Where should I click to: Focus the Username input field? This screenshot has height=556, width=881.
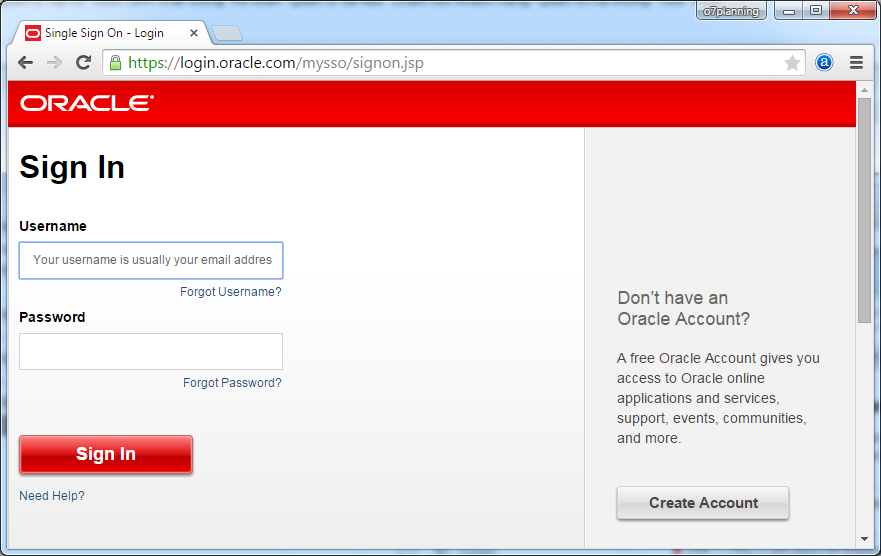[151, 261]
